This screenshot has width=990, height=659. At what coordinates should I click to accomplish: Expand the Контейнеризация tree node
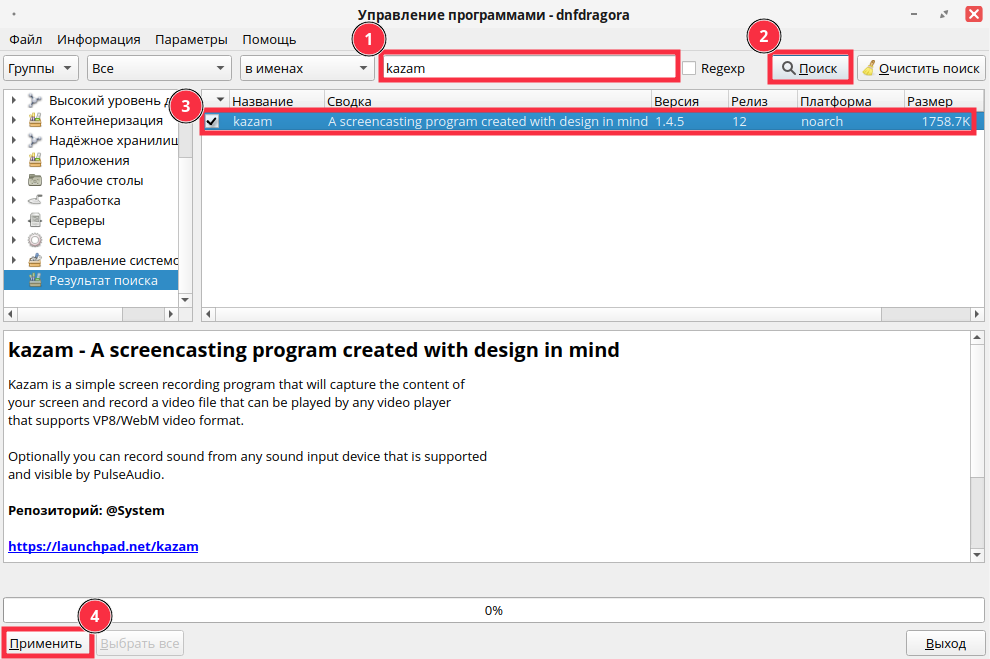(x=14, y=120)
